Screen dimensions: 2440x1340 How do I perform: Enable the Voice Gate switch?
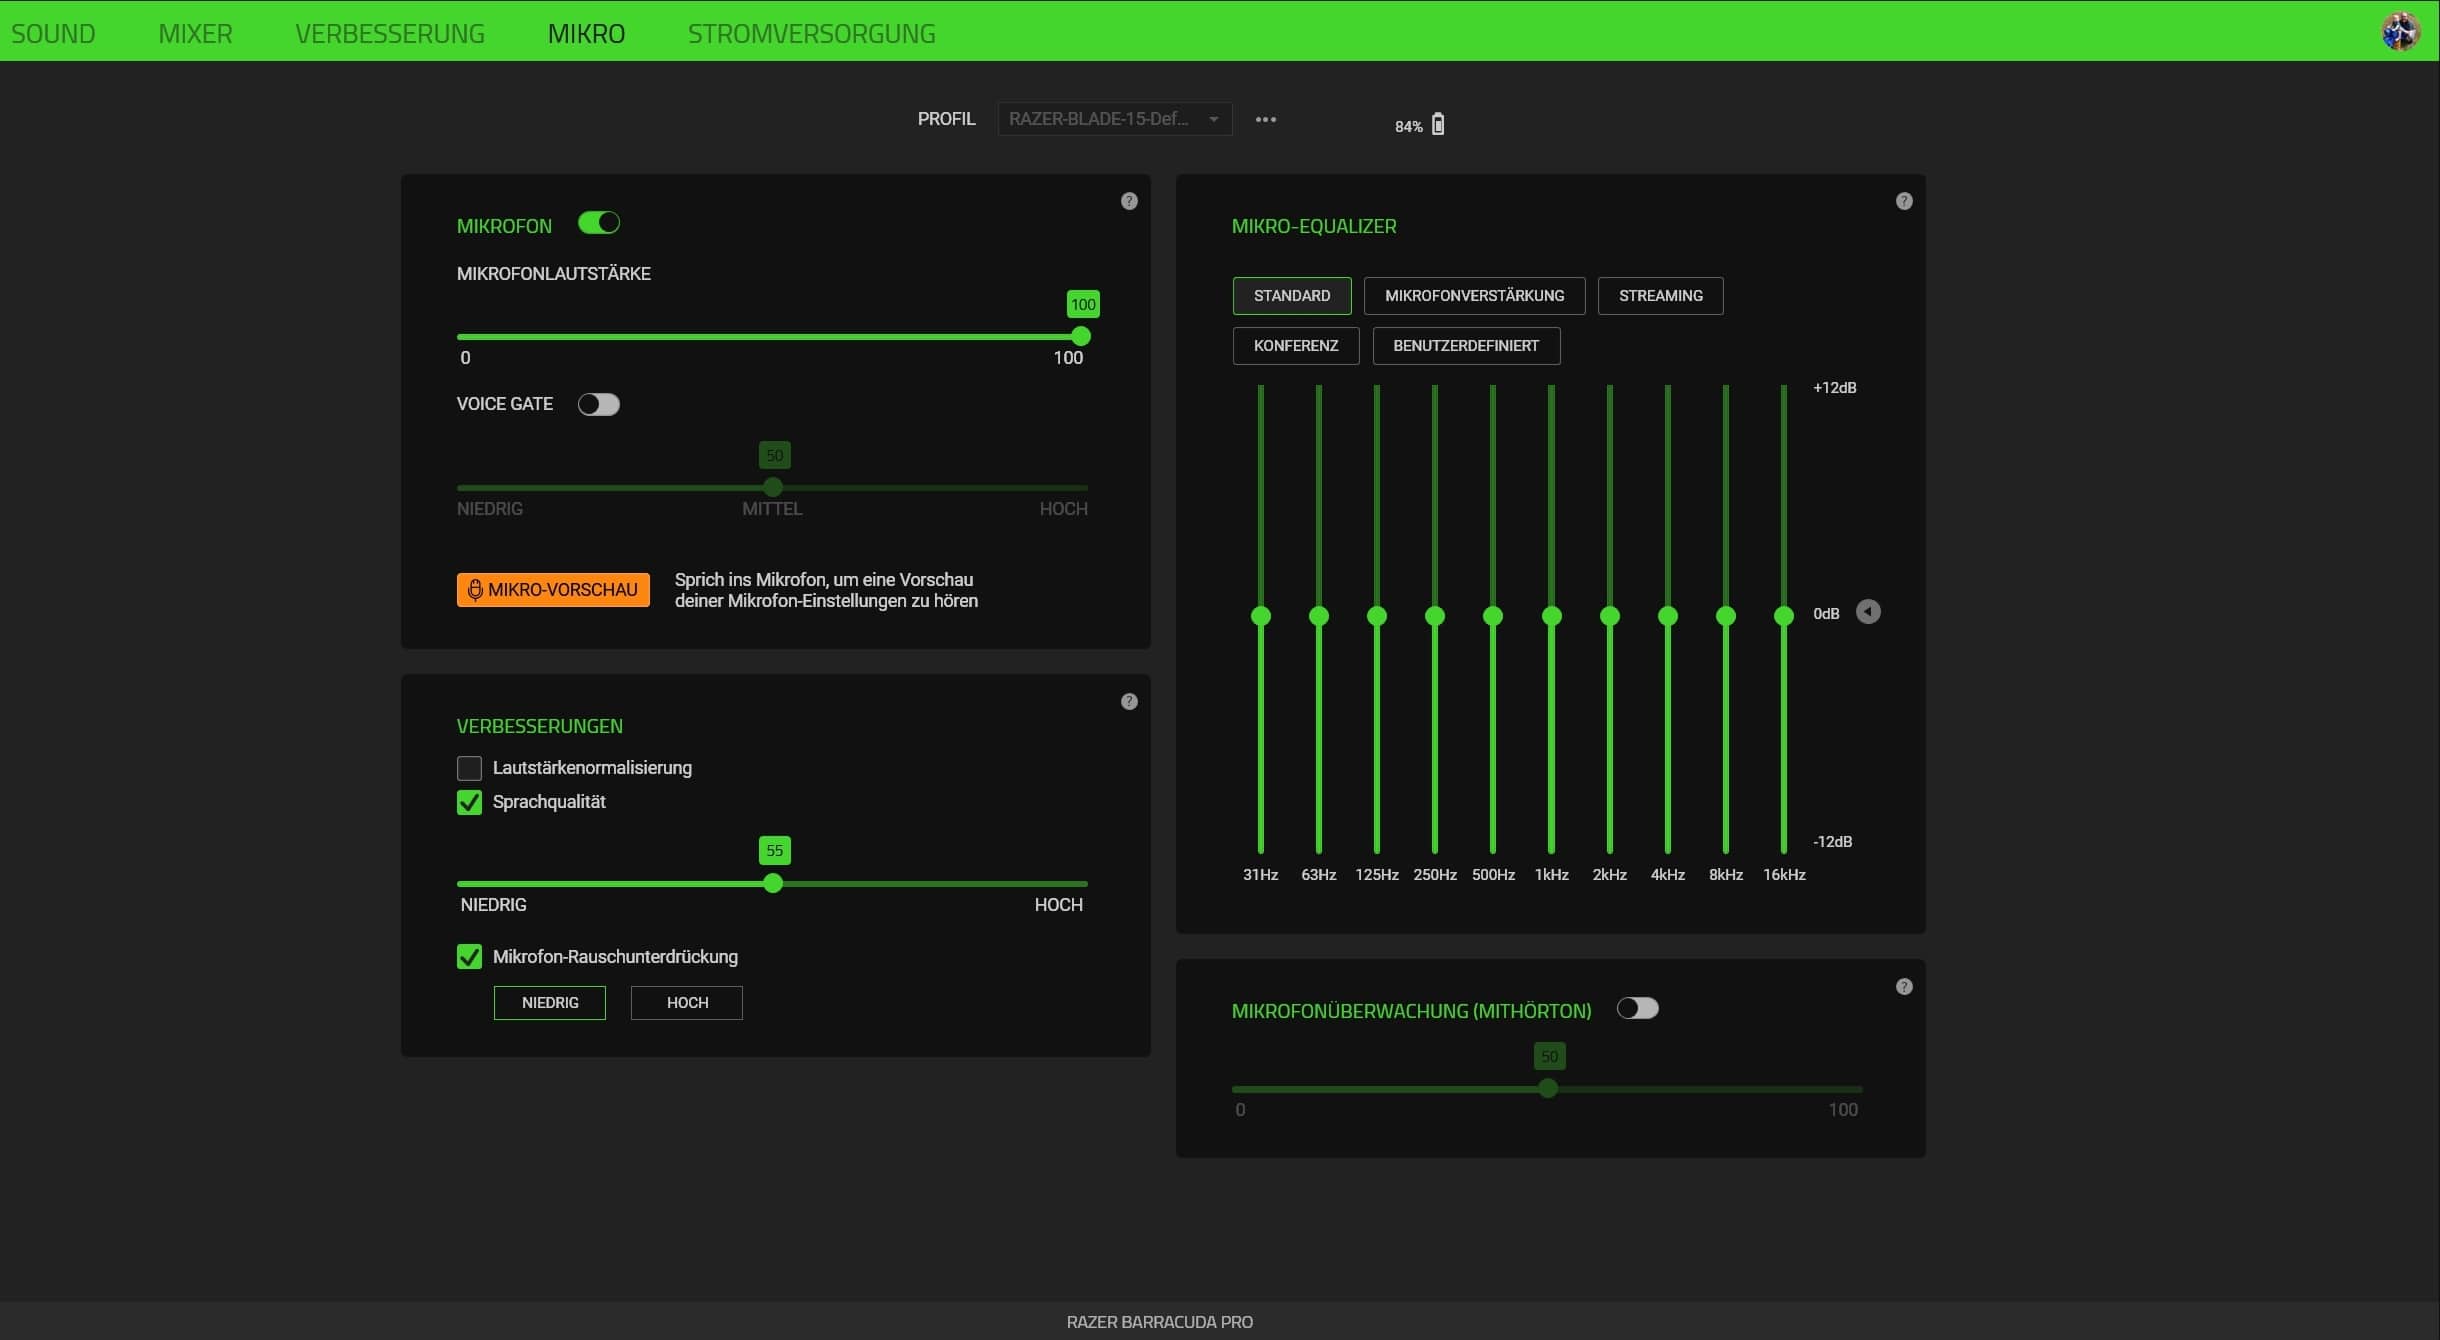(x=599, y=404)
